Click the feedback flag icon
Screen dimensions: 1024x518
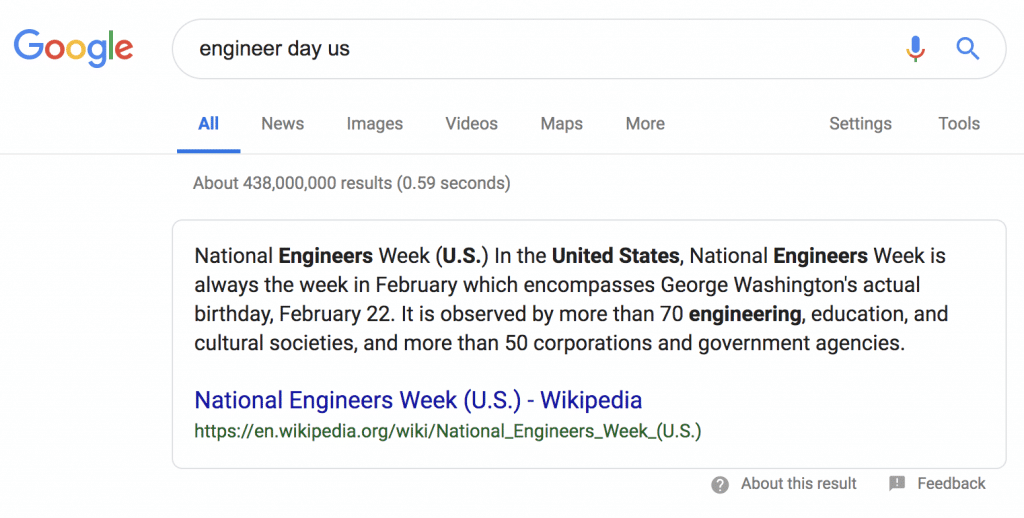point(897,484)
